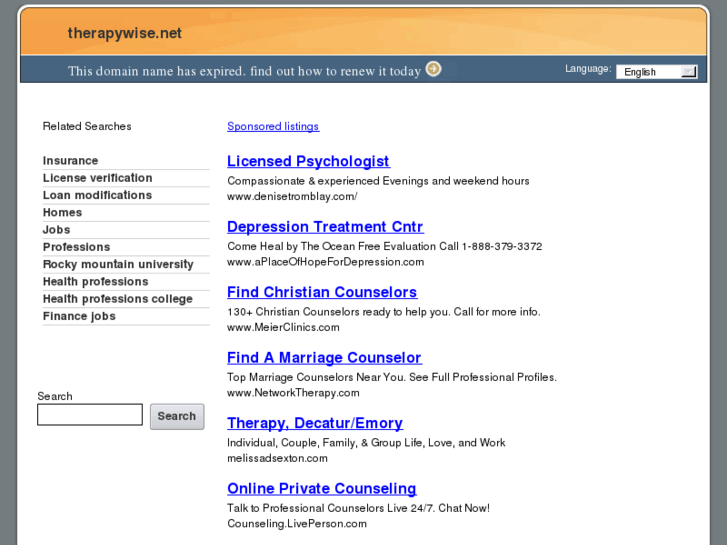Click the www.denisetromblay.com/ URL text
Screen dimensions: 727x545
pos(292,196)
